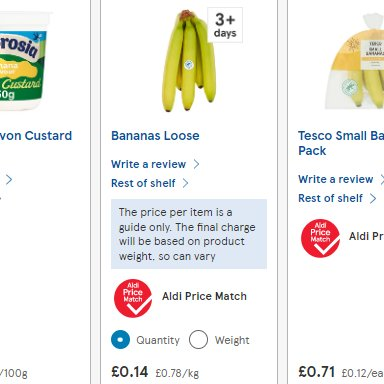The width and height of the screenshot is (384, 384).
Task: Open the Bananas Loose product title link
Action: click(155, 136)
